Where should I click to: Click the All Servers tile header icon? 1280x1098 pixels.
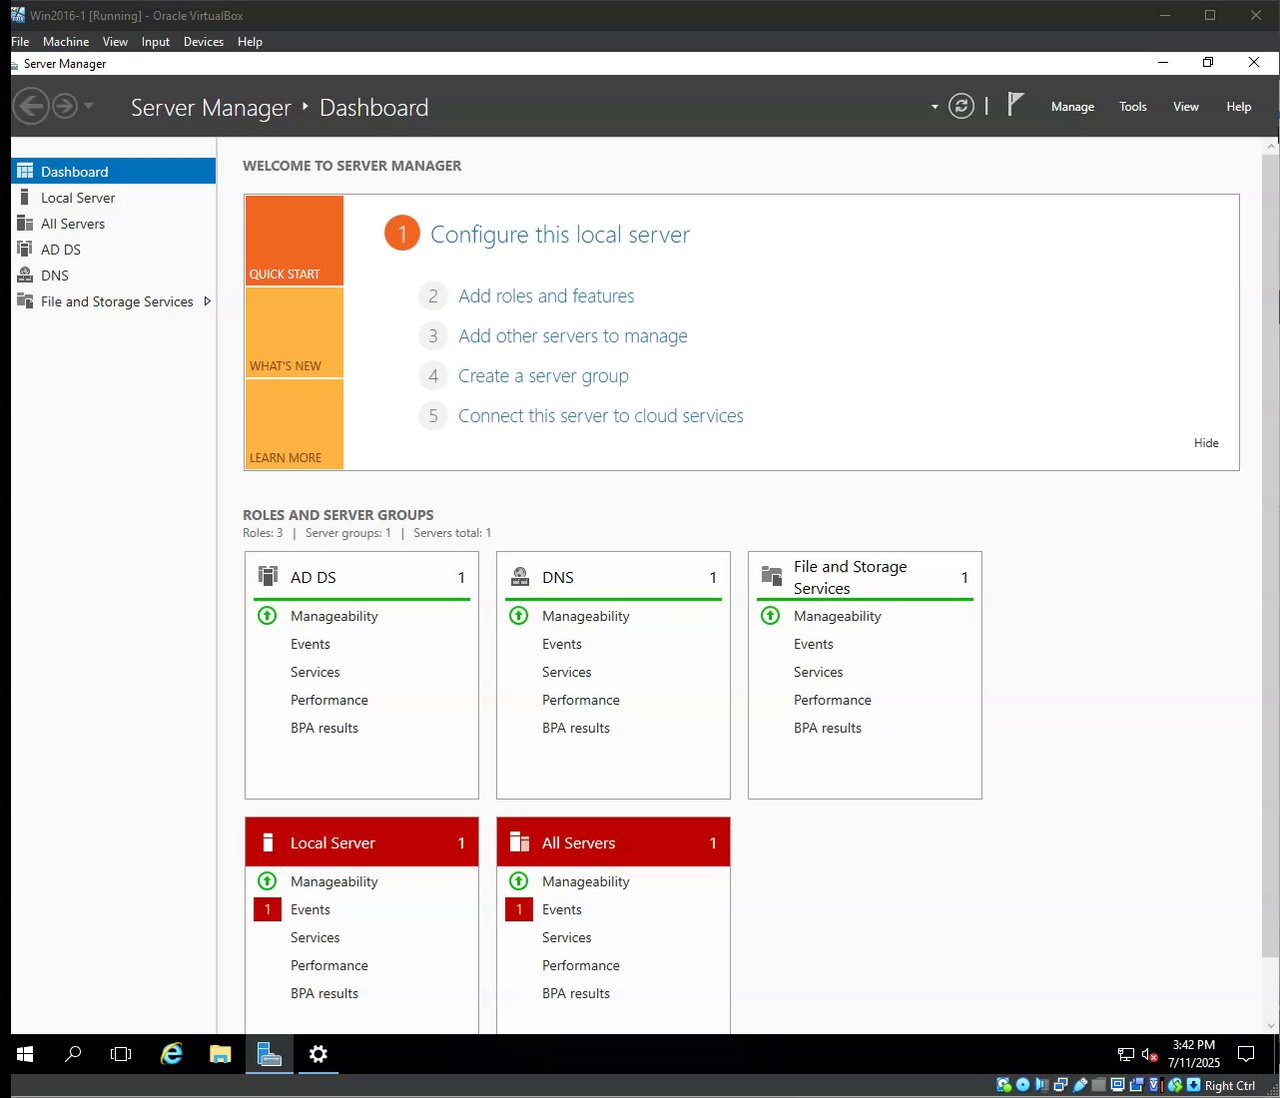pos(519,842)
